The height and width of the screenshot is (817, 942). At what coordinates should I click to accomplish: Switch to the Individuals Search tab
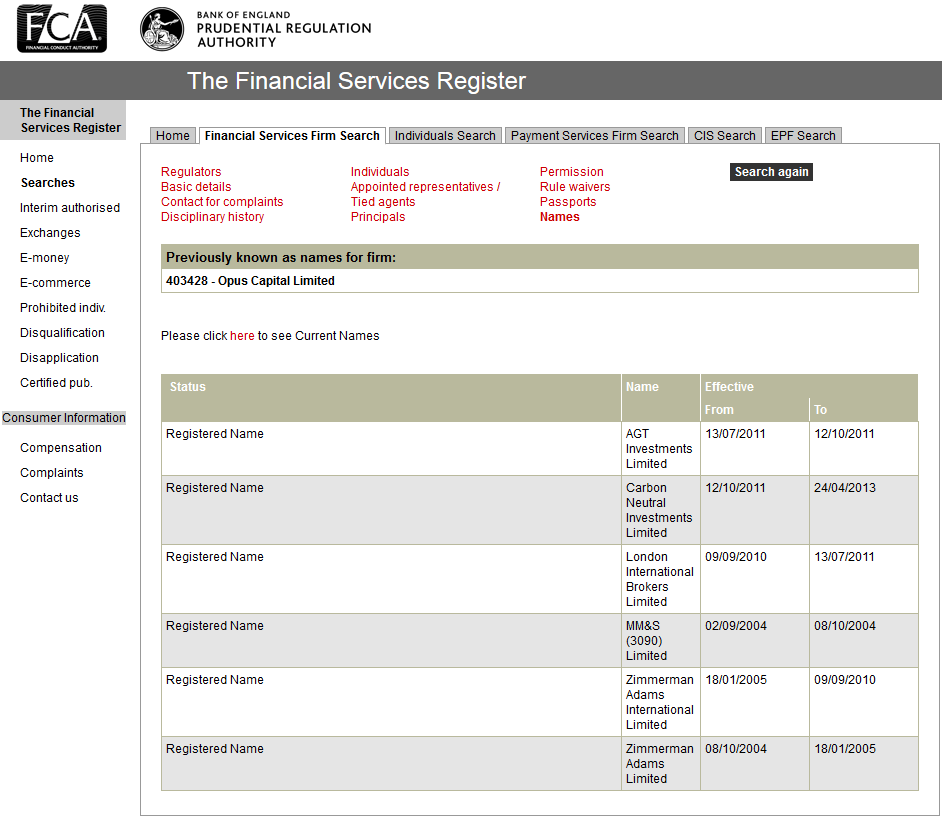(x=445, y=136)
